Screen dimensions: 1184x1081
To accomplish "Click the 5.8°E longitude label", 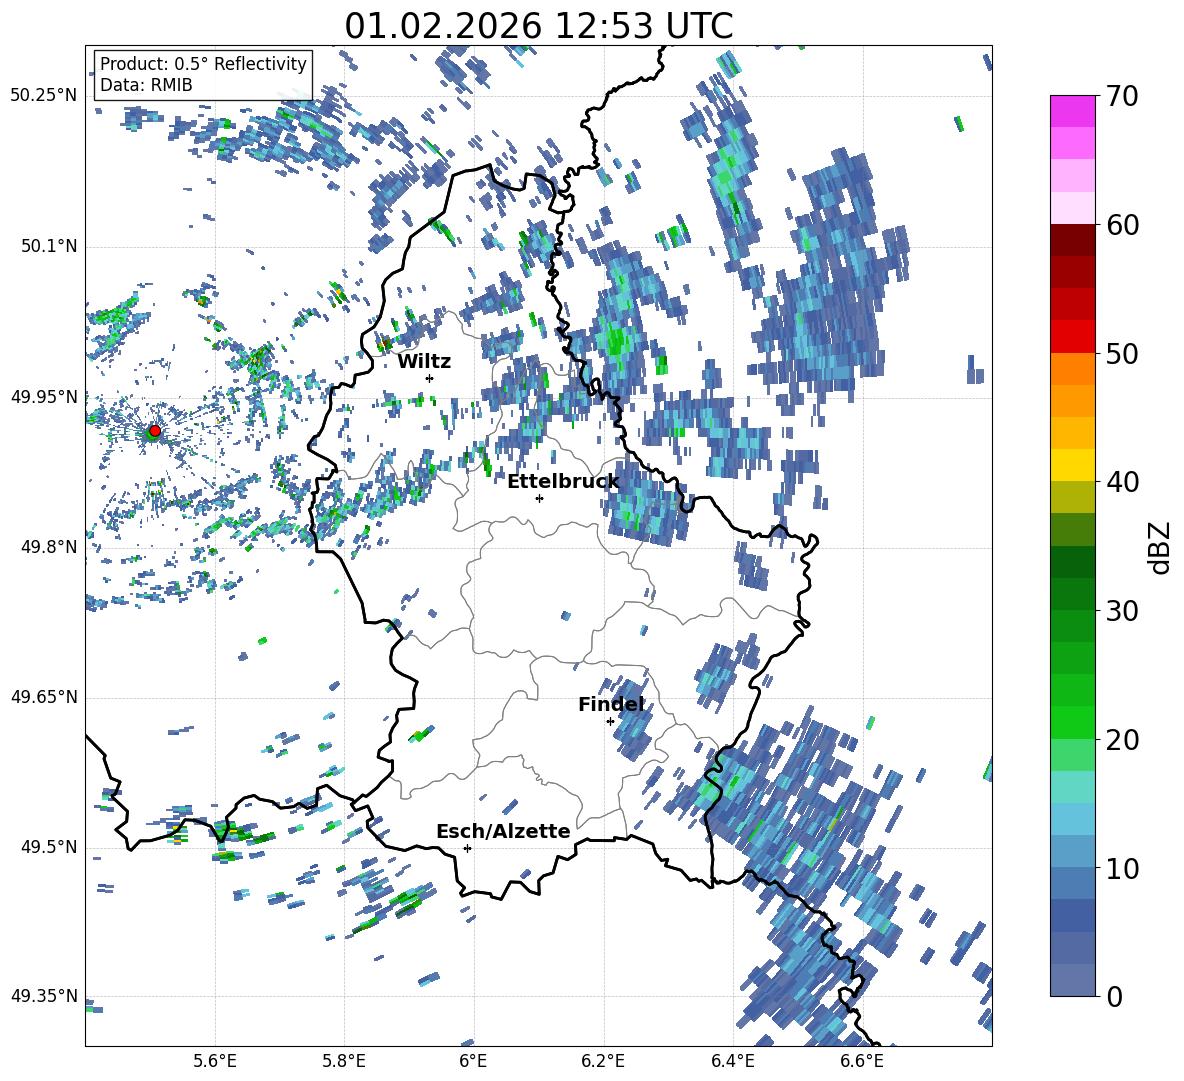I will point(344,1061).
